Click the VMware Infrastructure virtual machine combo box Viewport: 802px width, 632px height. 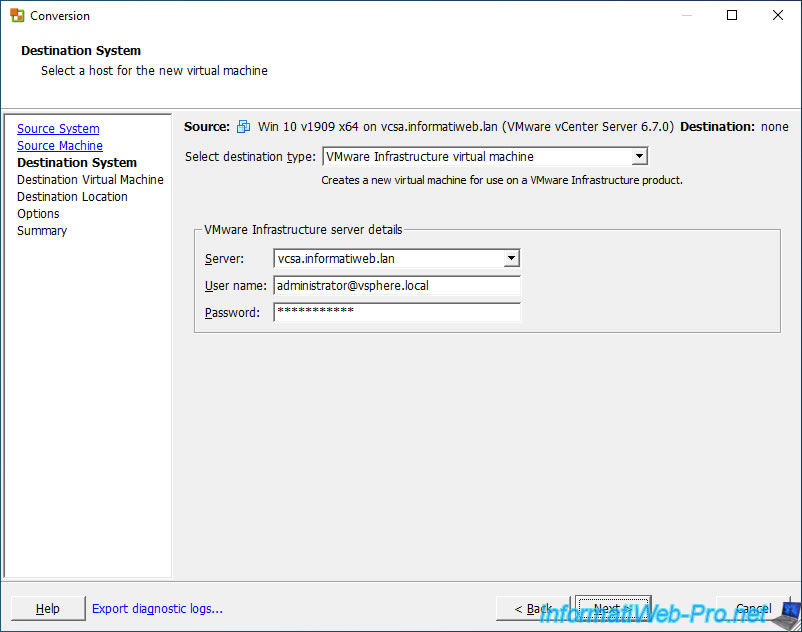click(485, 156)
